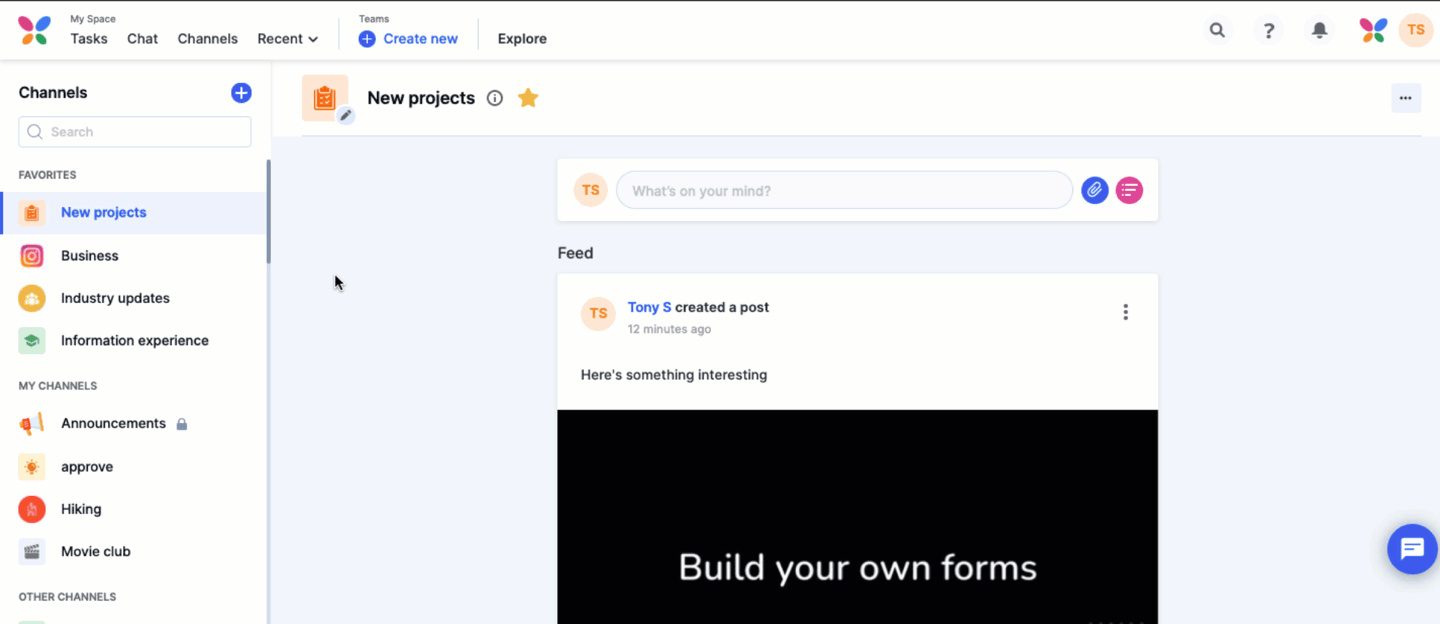The width and height of the screenshot is (1440, 624).
Task: Click the butterfly logo at top left
Action: (x=34, y=30)
